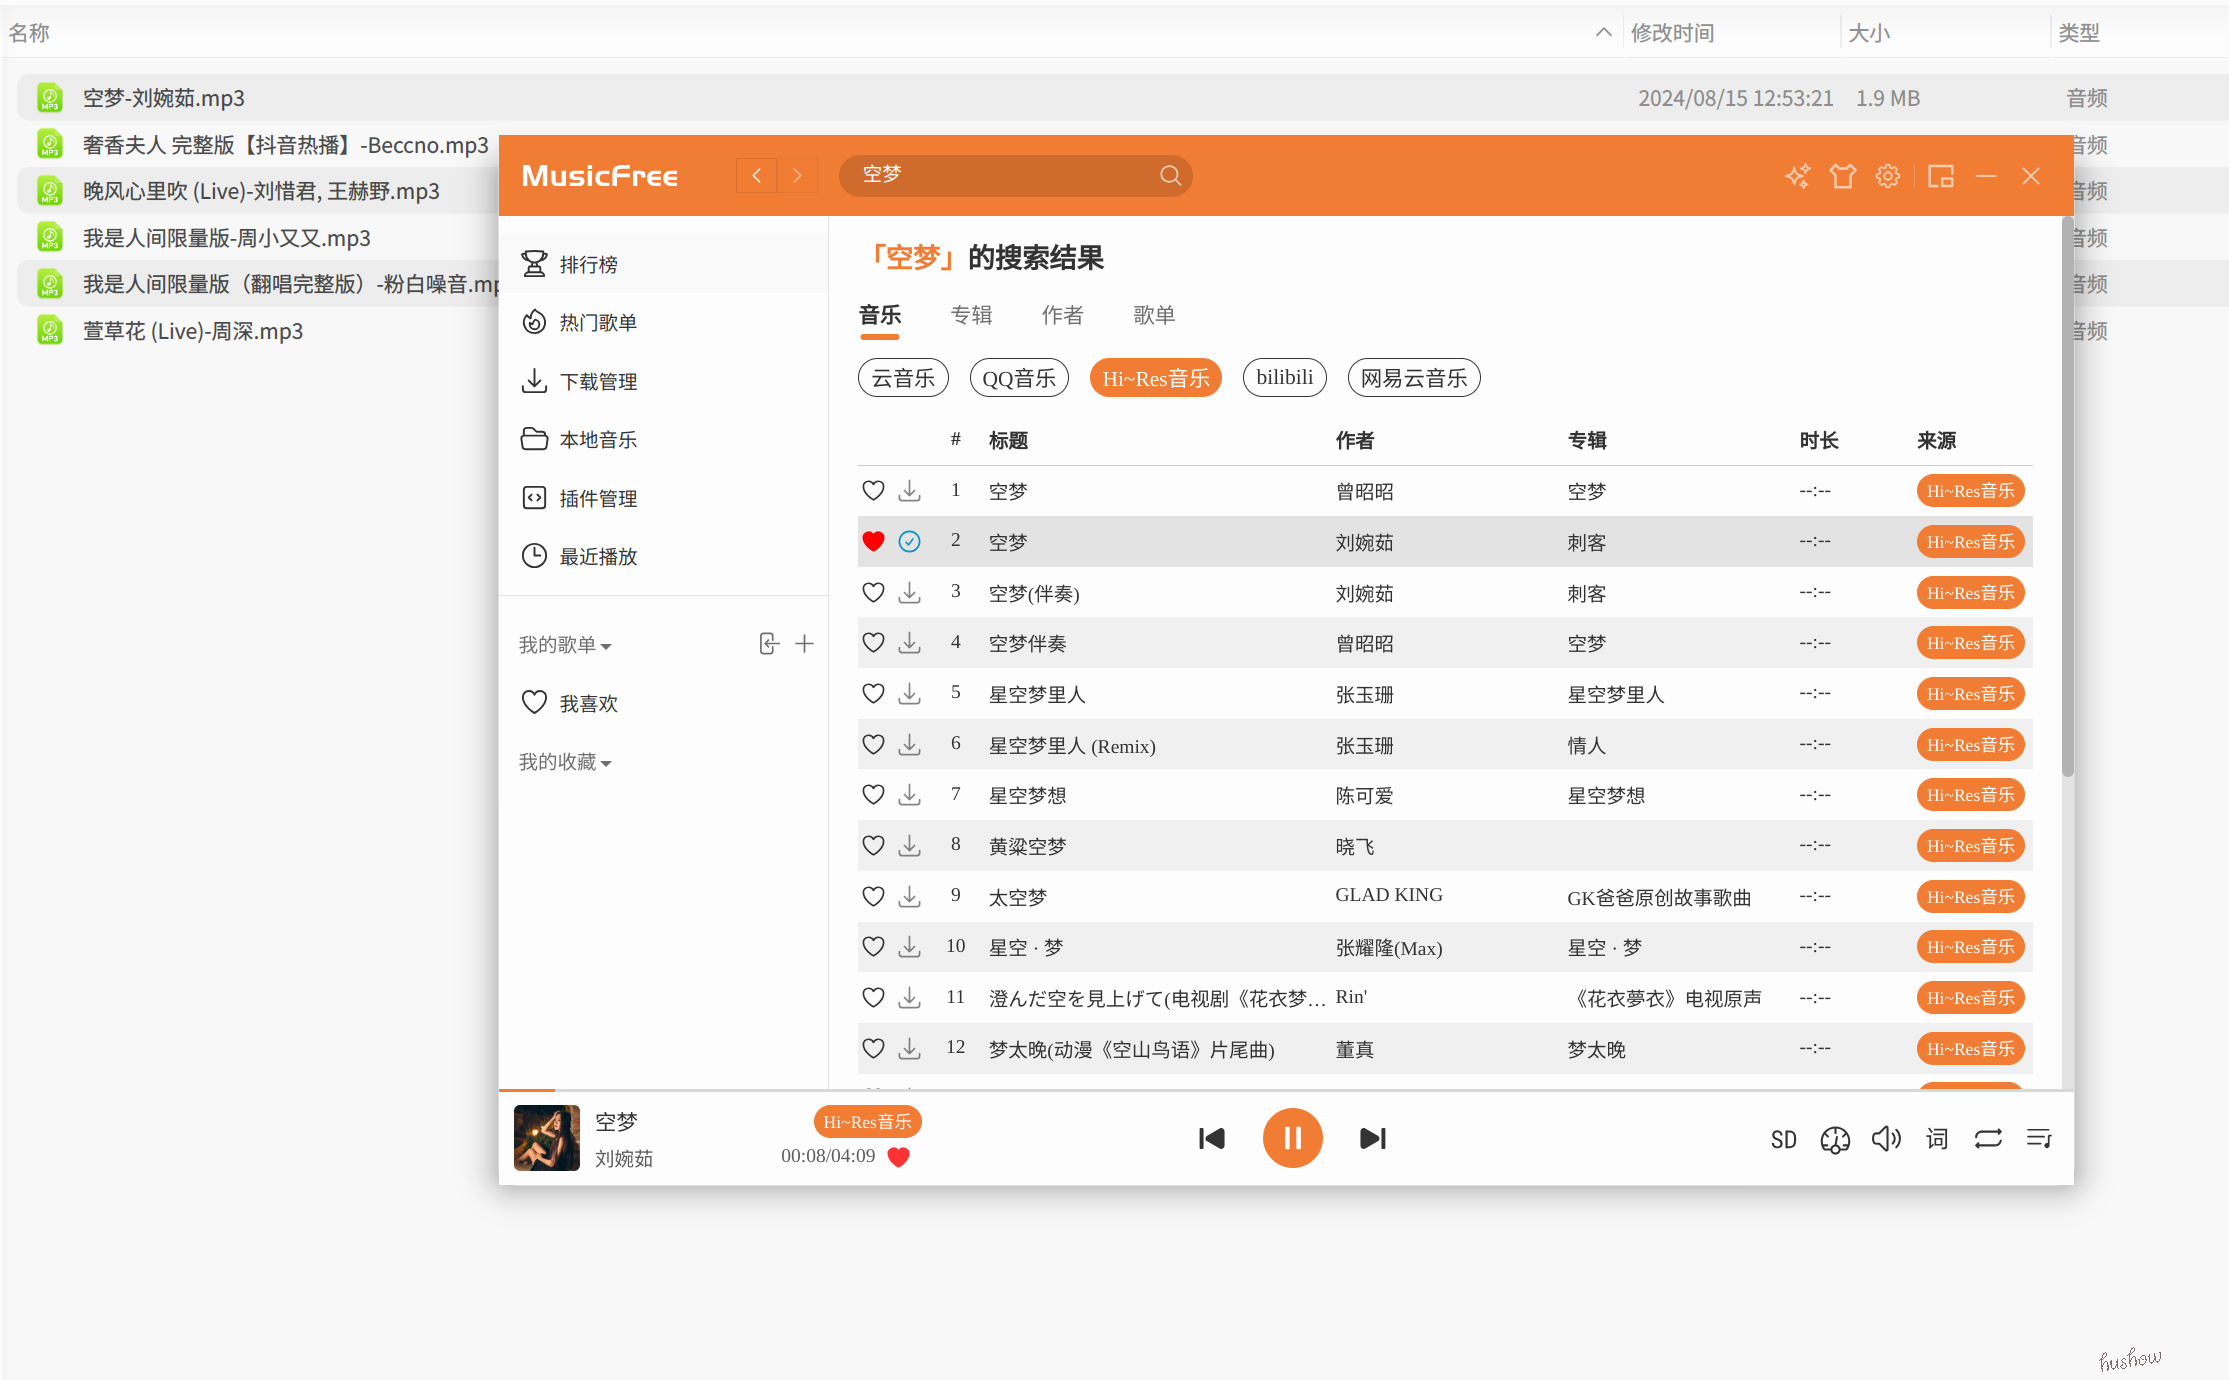Select 空梦-刘婉茹.mp3 in file manager
This screenshot has height=1380, width=2229.
1122,98
